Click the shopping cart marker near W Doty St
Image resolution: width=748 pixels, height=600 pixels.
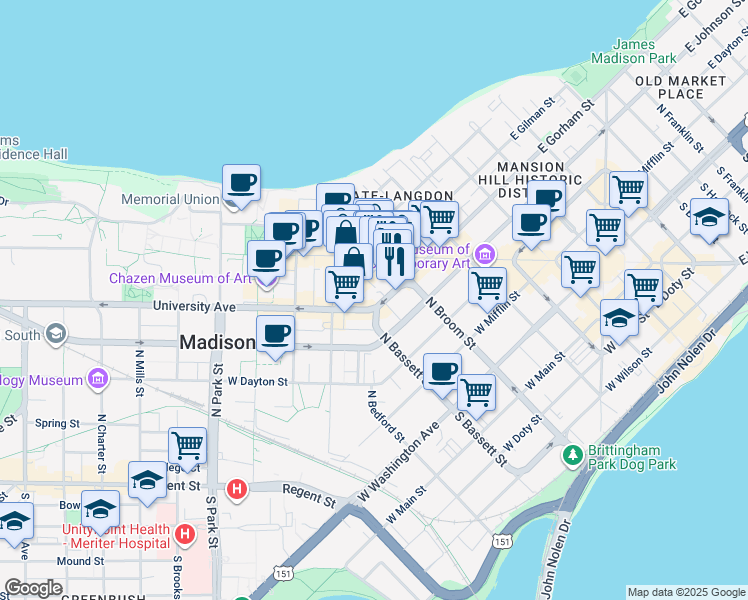coord(644,289)
